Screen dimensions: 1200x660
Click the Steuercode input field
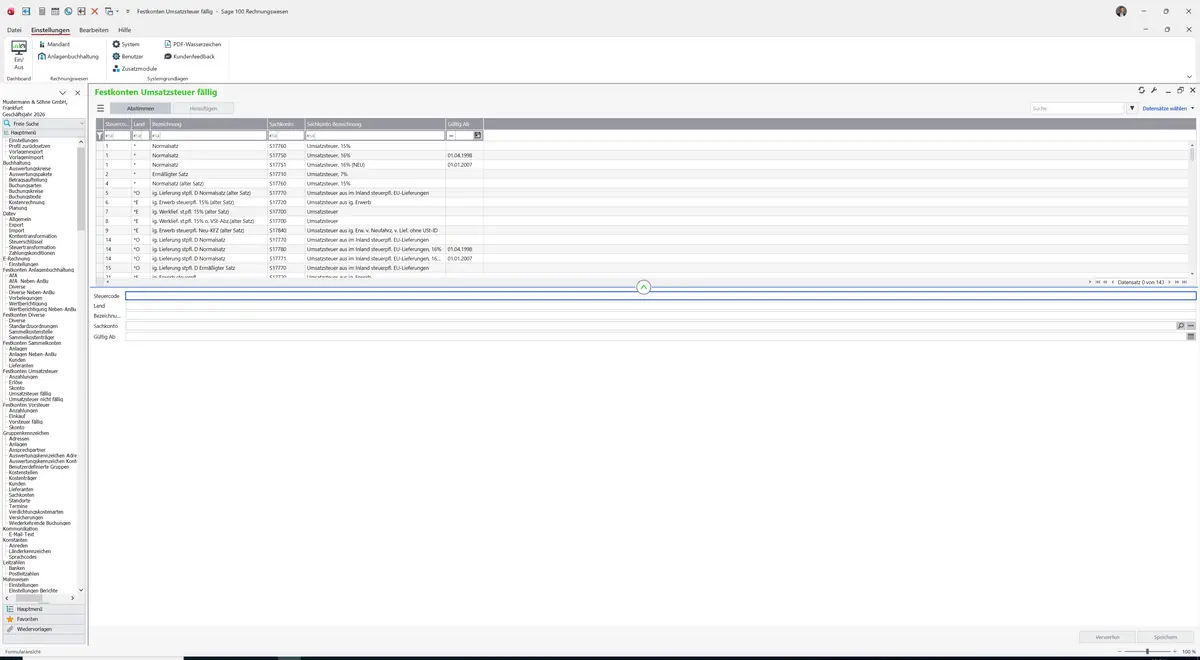660,296
